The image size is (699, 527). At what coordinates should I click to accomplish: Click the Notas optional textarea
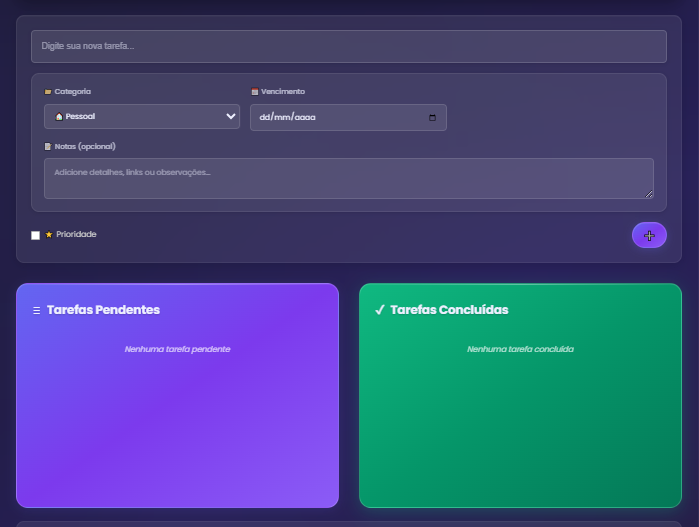click(349, 178)
